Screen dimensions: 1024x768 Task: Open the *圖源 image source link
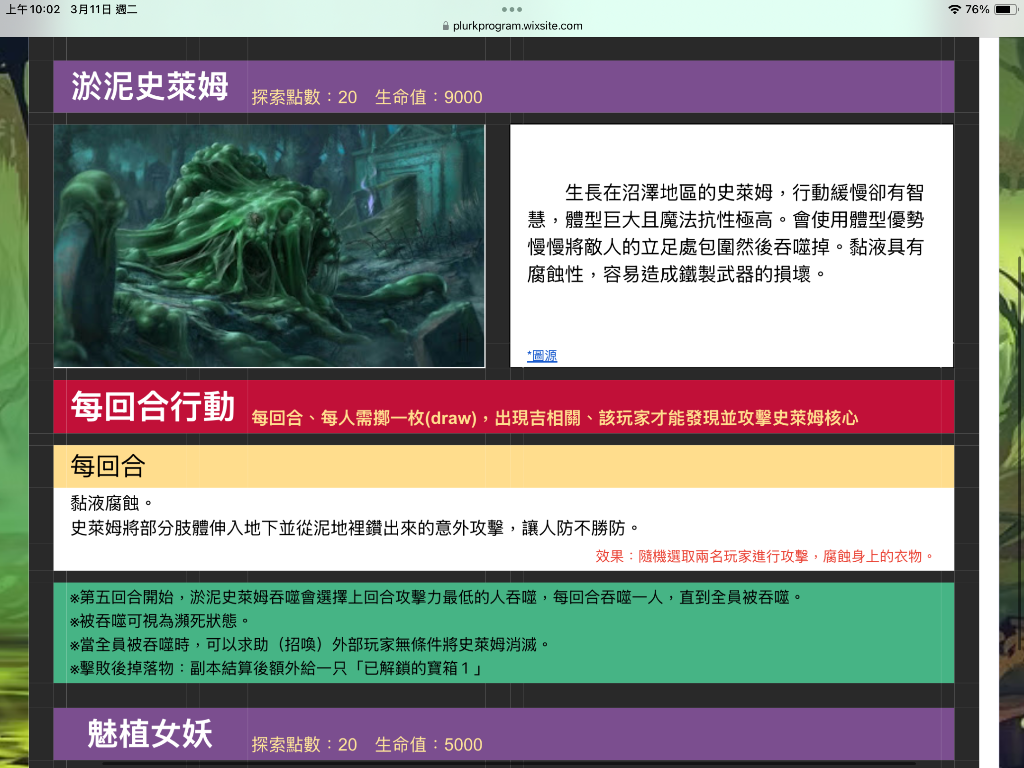tap(542, 355)
